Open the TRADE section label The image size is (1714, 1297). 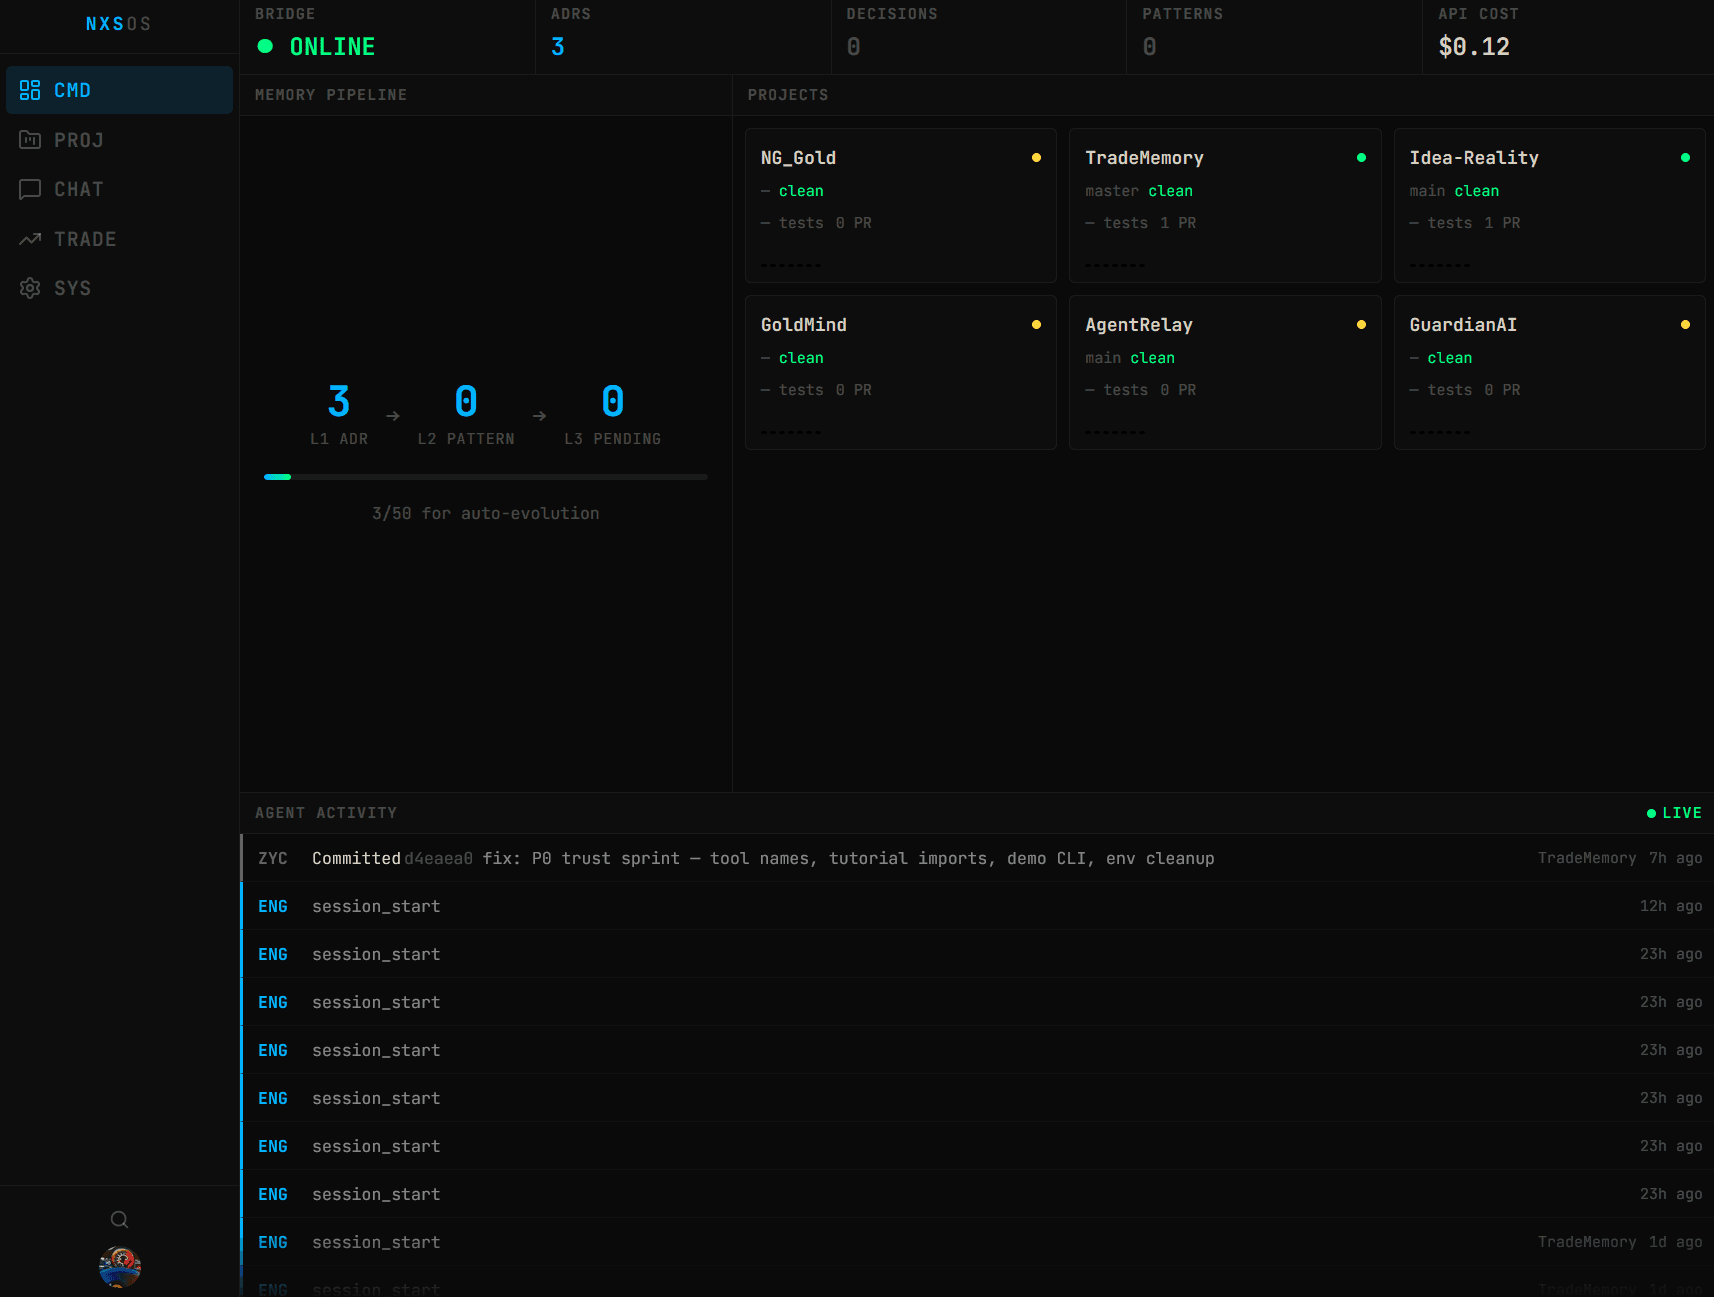85,239
